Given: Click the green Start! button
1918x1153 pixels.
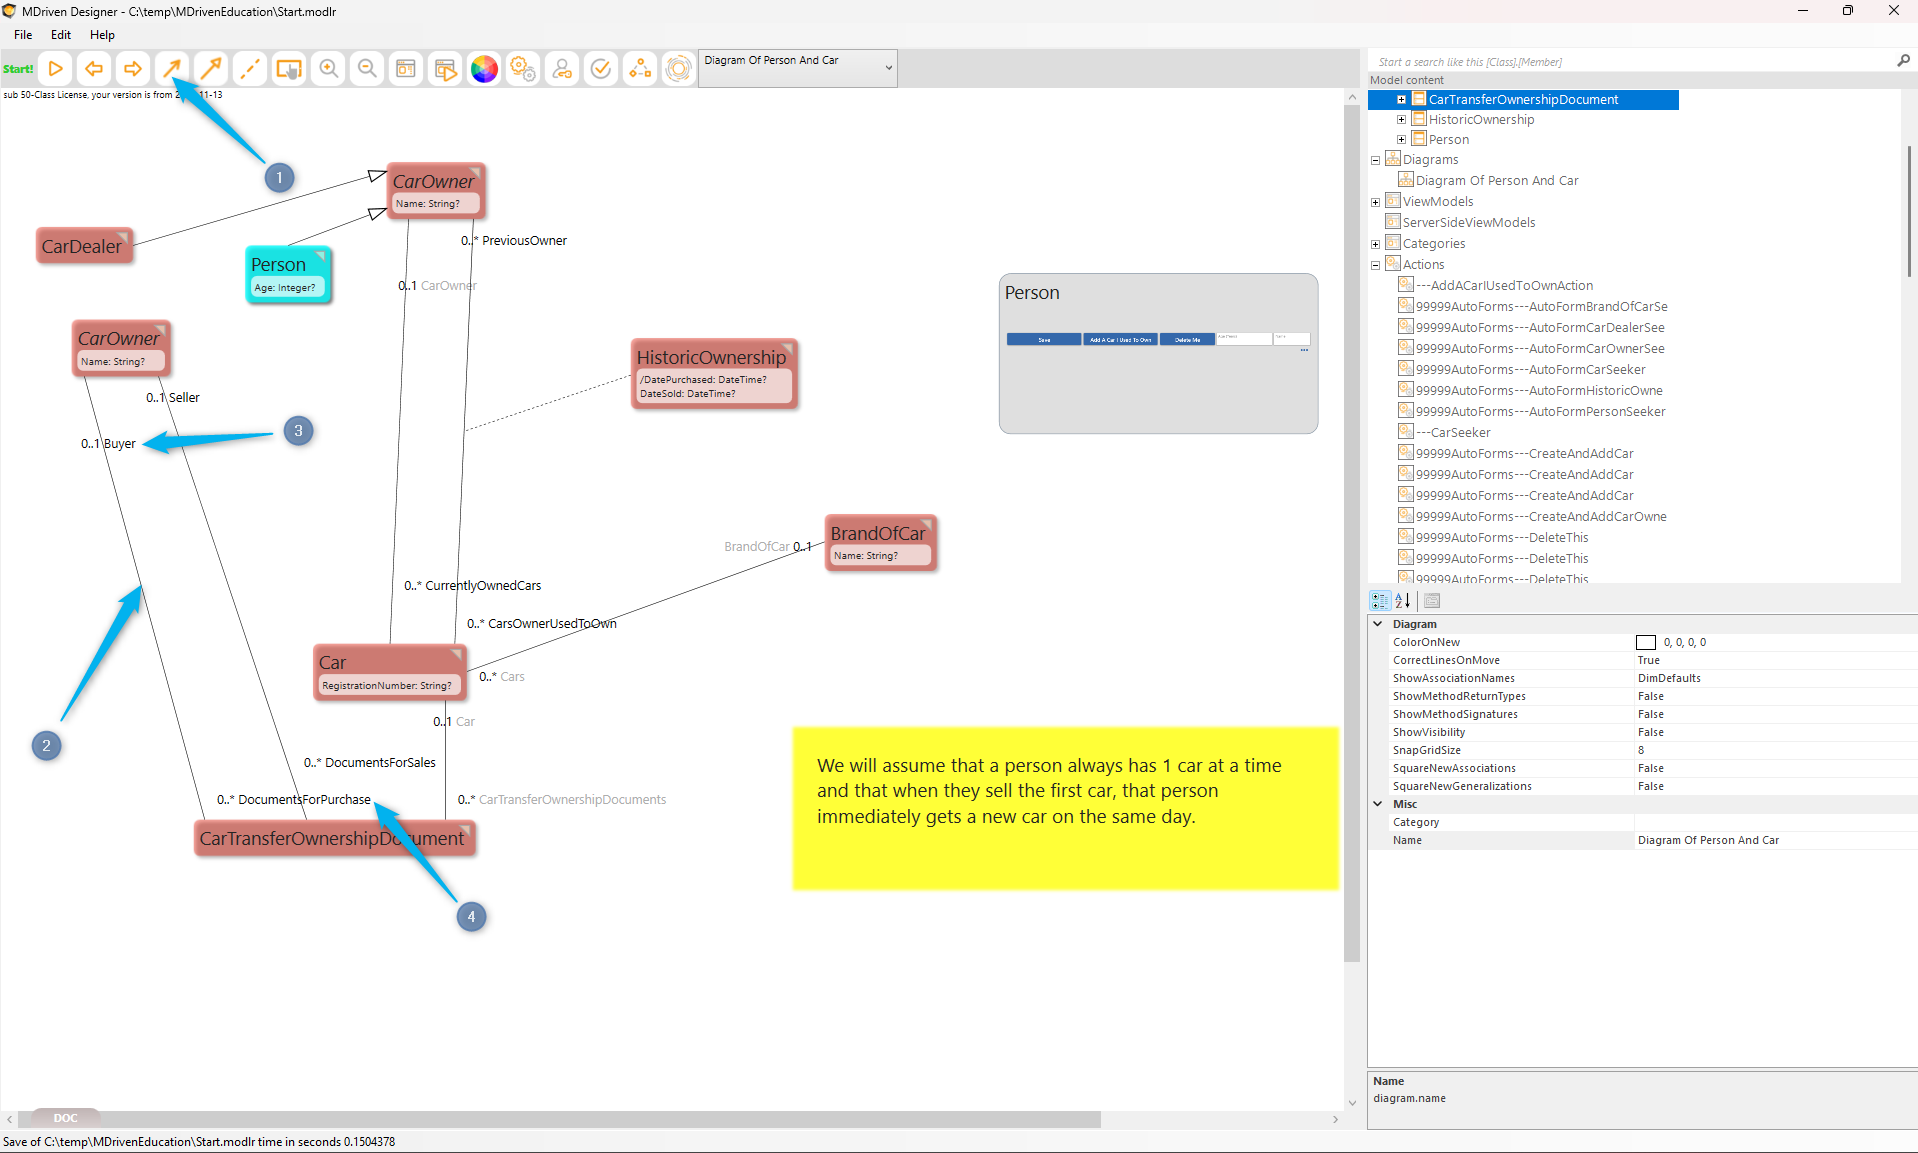Looking at the screenshot, I should click(18, 69).
